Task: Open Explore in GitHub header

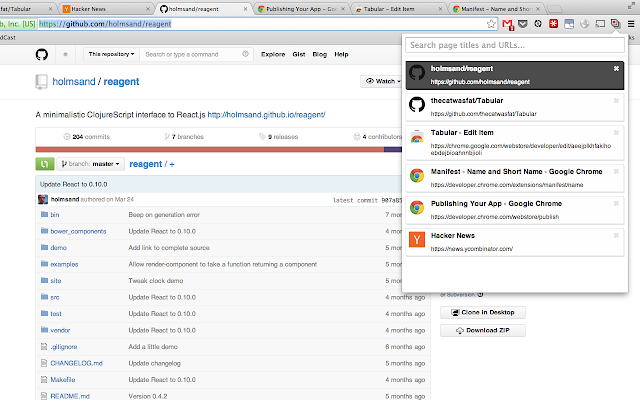Action: (x=273, y=54)
